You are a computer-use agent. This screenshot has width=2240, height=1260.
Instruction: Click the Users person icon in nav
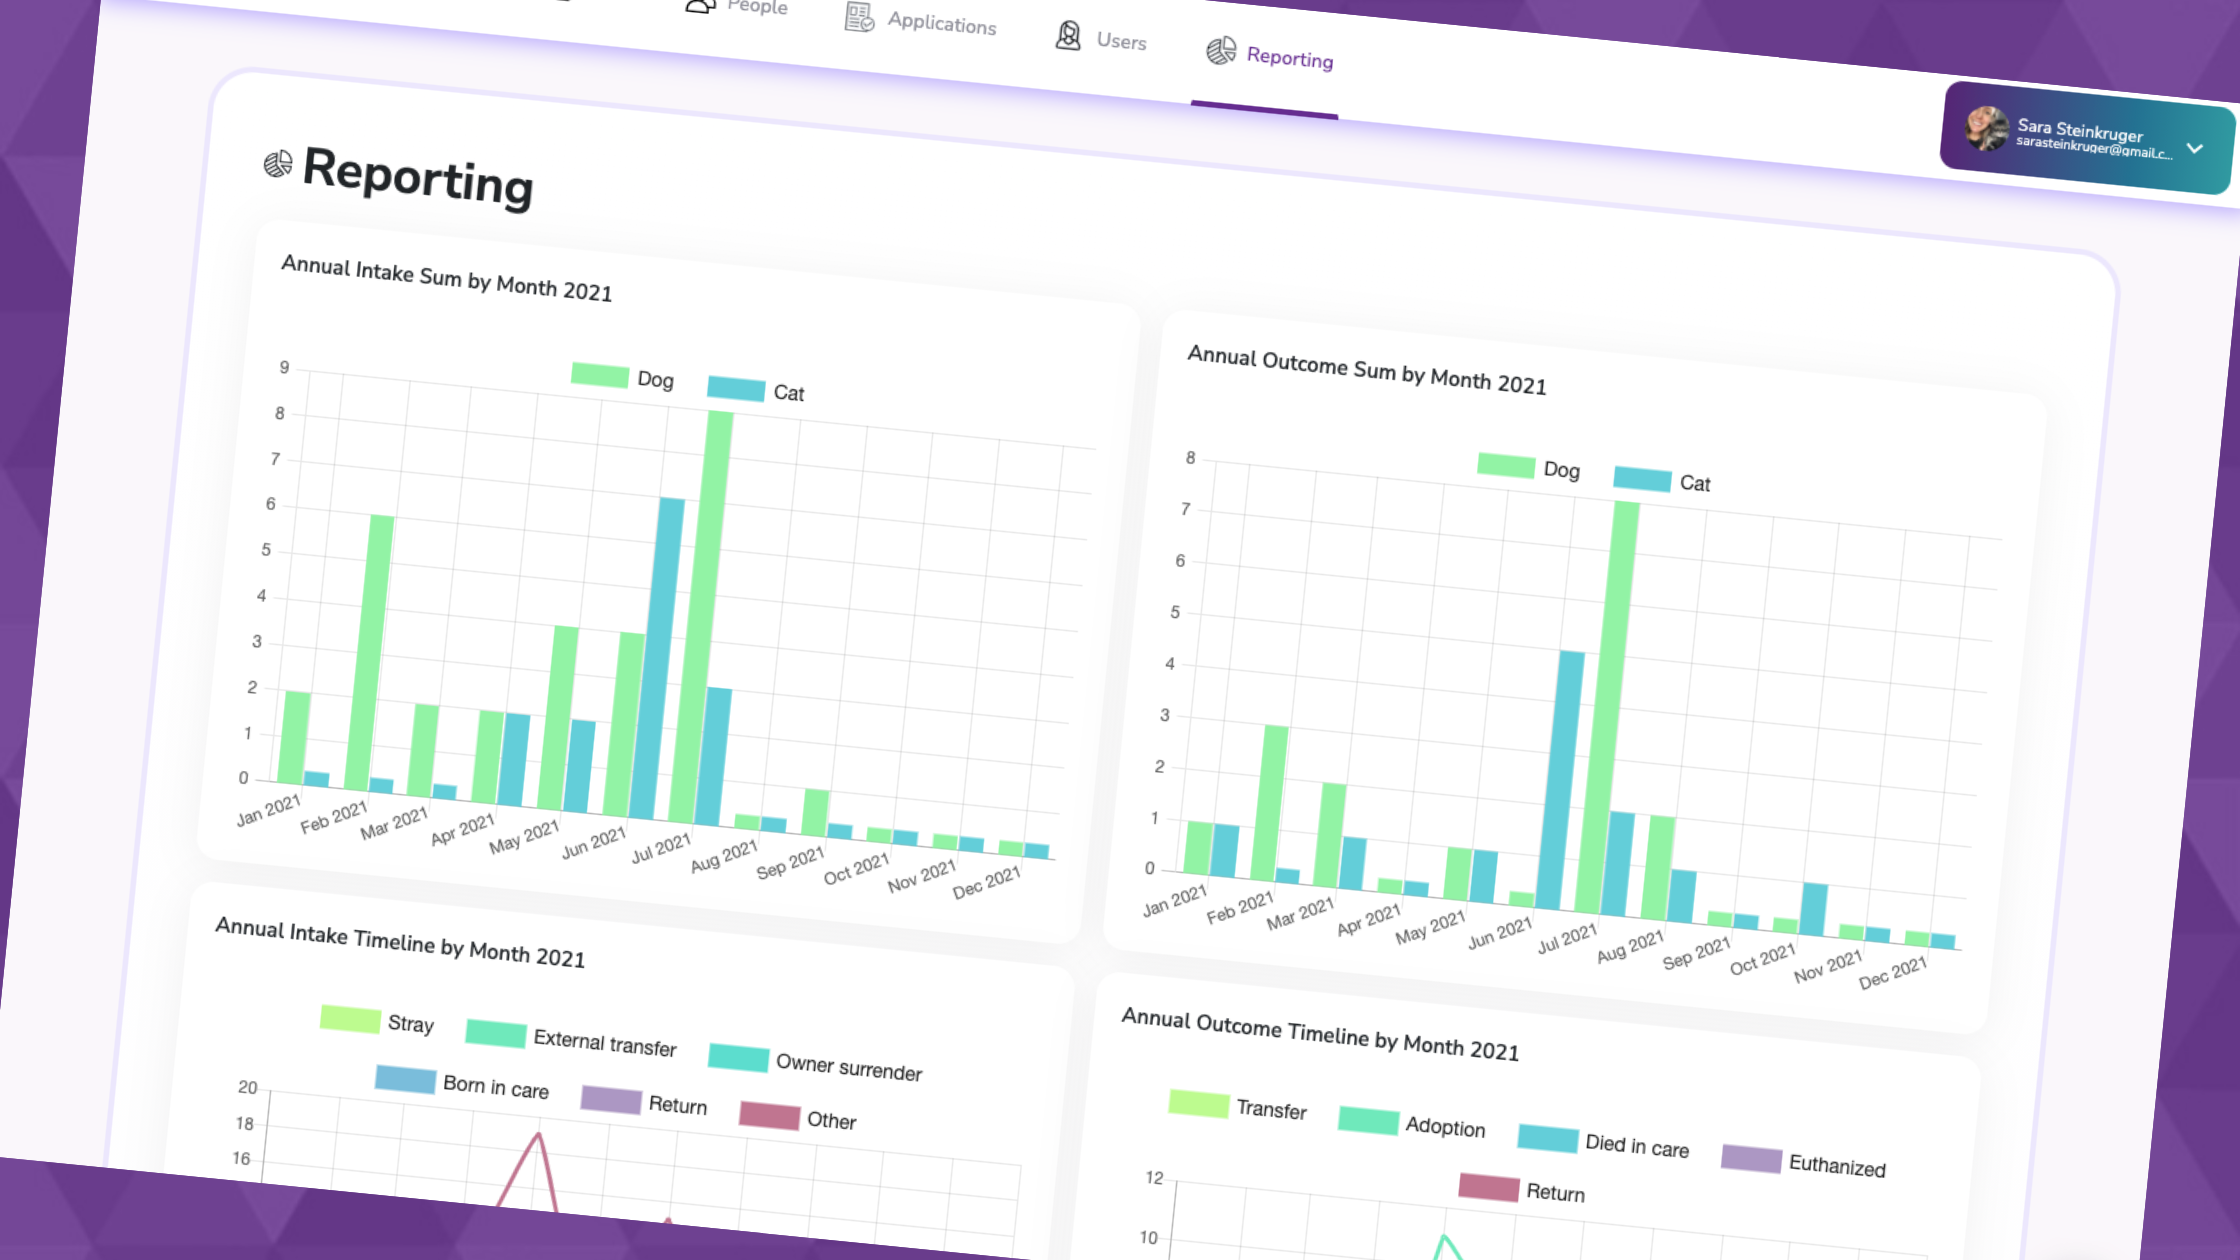tap(1068, 36)
